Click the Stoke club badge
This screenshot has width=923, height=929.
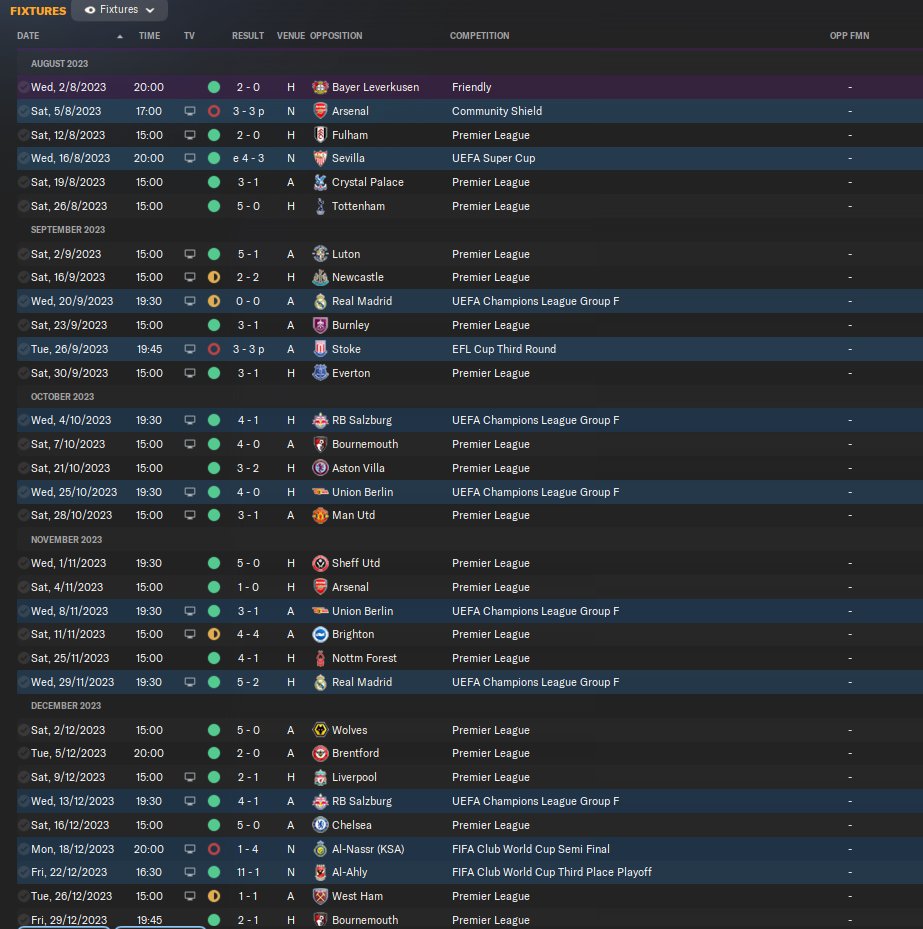click(320, 349)
